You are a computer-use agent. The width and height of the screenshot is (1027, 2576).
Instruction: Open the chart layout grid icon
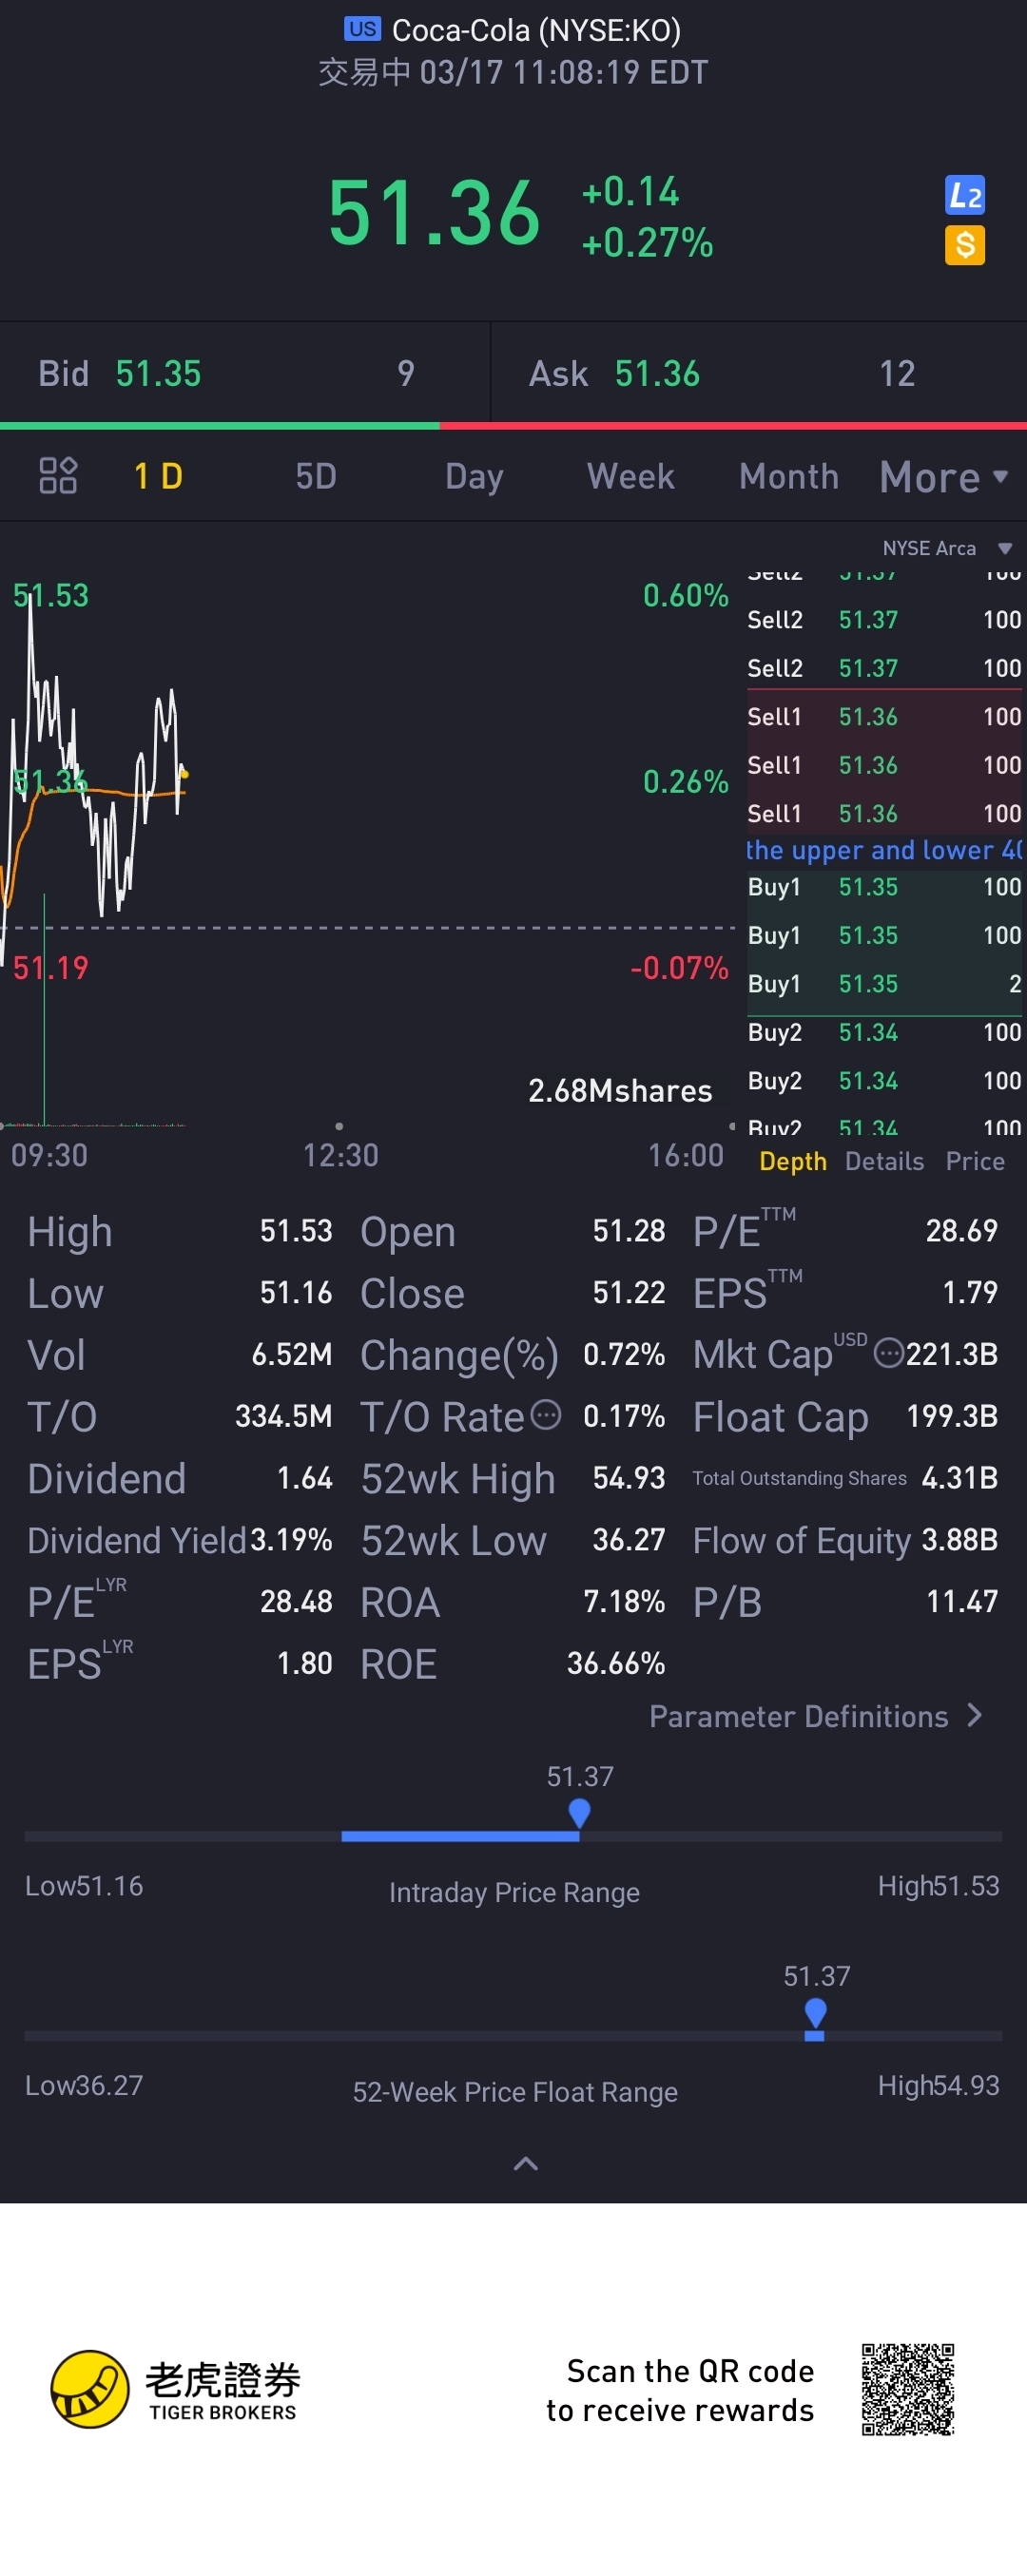tap(58, 476)
